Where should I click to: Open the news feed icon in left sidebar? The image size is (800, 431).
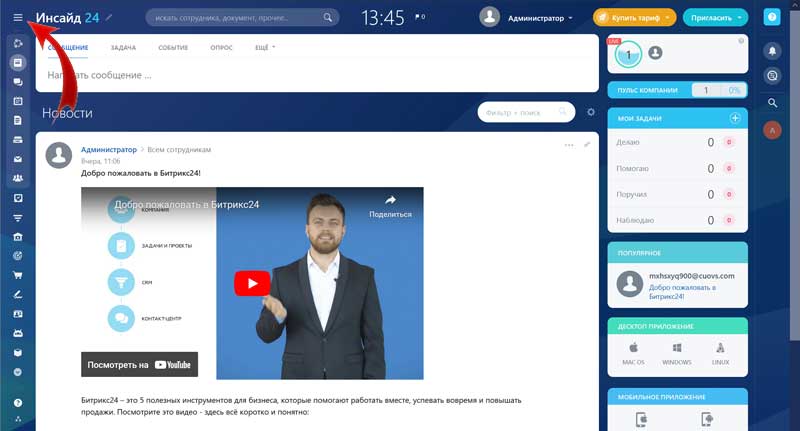(x=18, y=63)
